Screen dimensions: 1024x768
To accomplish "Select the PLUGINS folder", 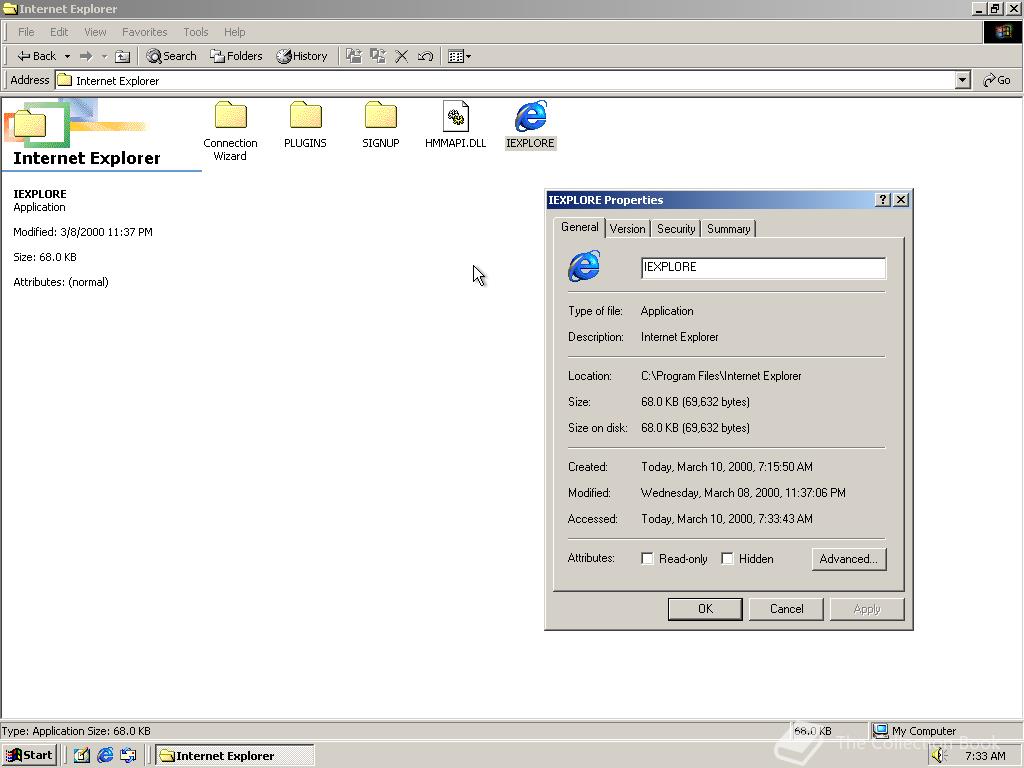I will tap(305, 125).
